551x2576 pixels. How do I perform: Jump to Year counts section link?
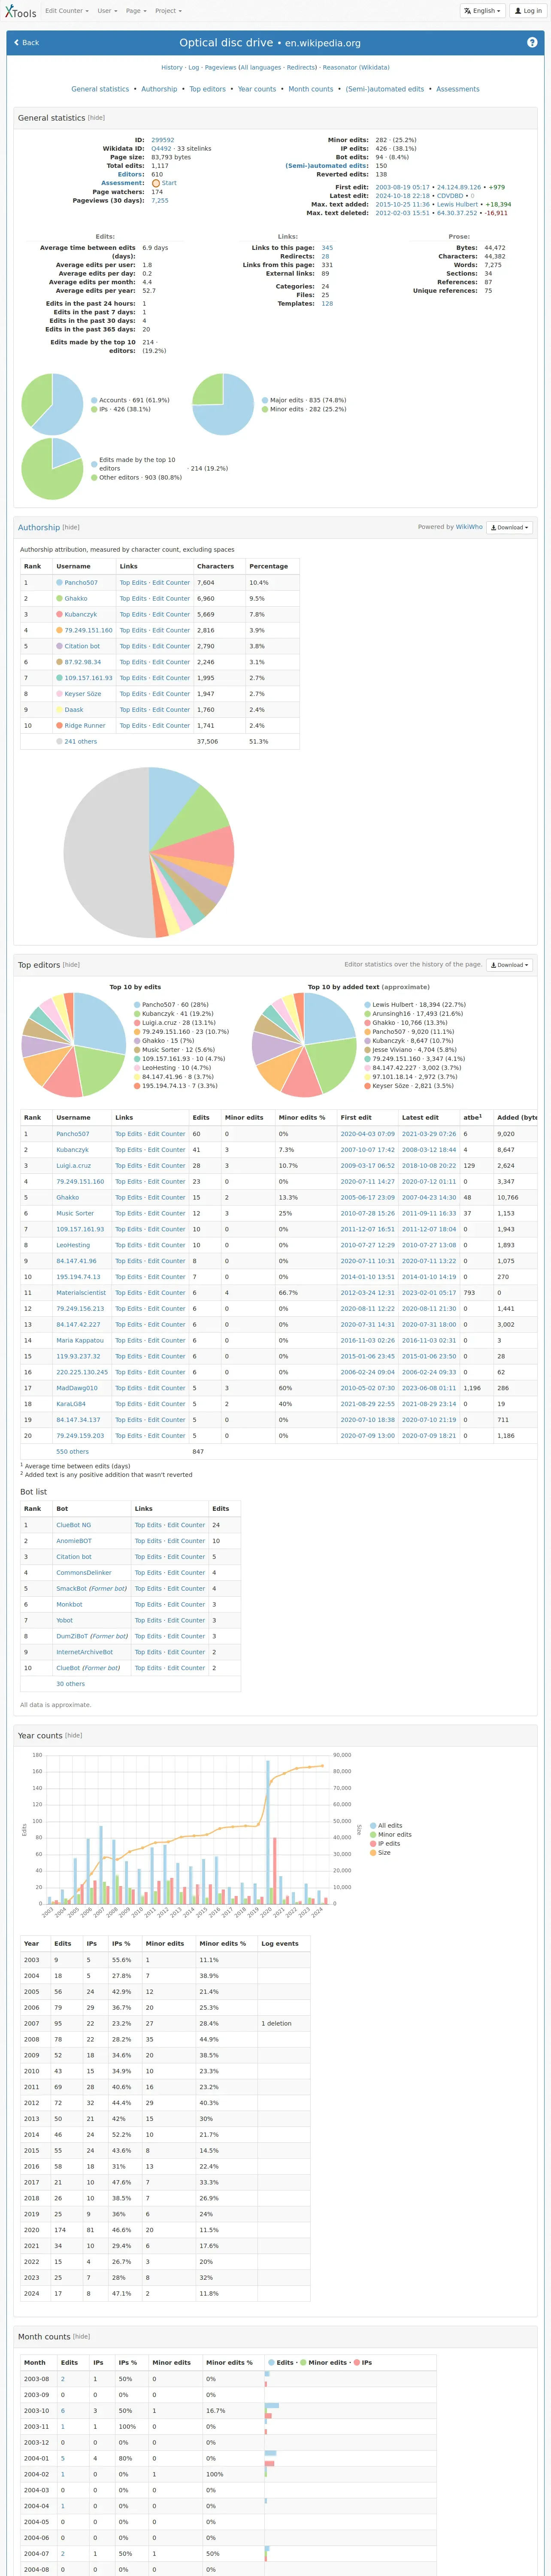click(x=257, y=89)
